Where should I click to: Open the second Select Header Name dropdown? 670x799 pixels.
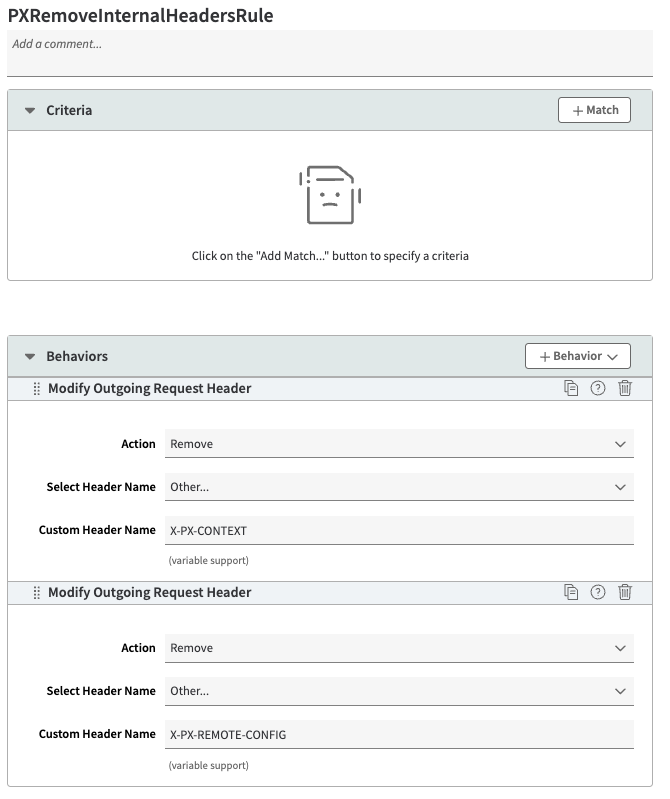coord(399,691)
